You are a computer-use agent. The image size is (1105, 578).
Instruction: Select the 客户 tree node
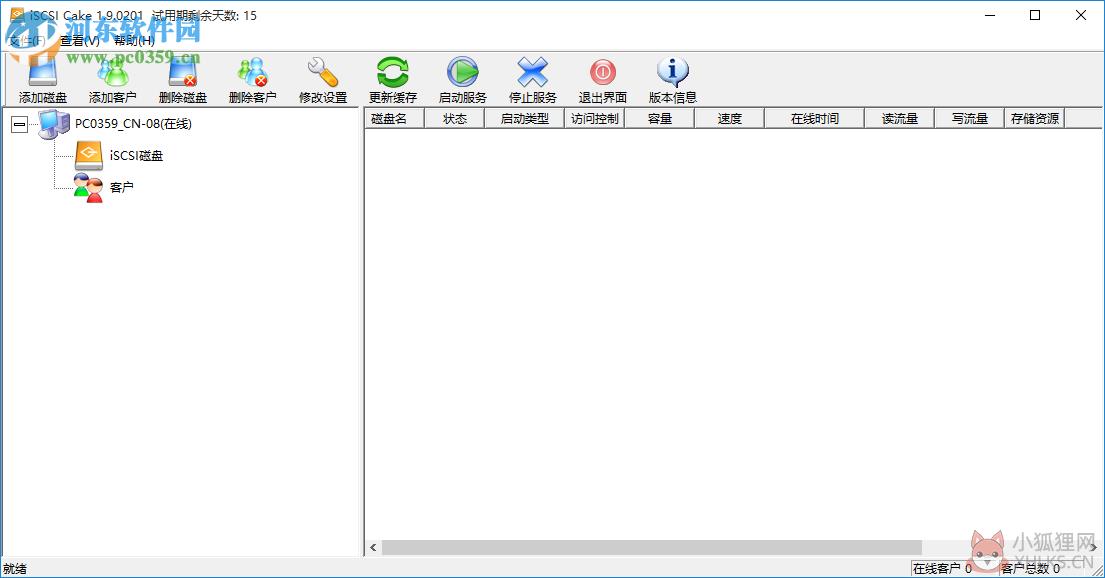coord(121,187)
